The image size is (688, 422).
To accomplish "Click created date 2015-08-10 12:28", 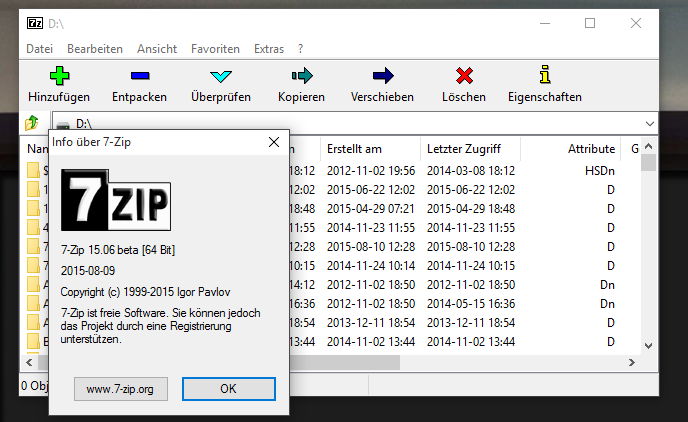I will [371, 247].
